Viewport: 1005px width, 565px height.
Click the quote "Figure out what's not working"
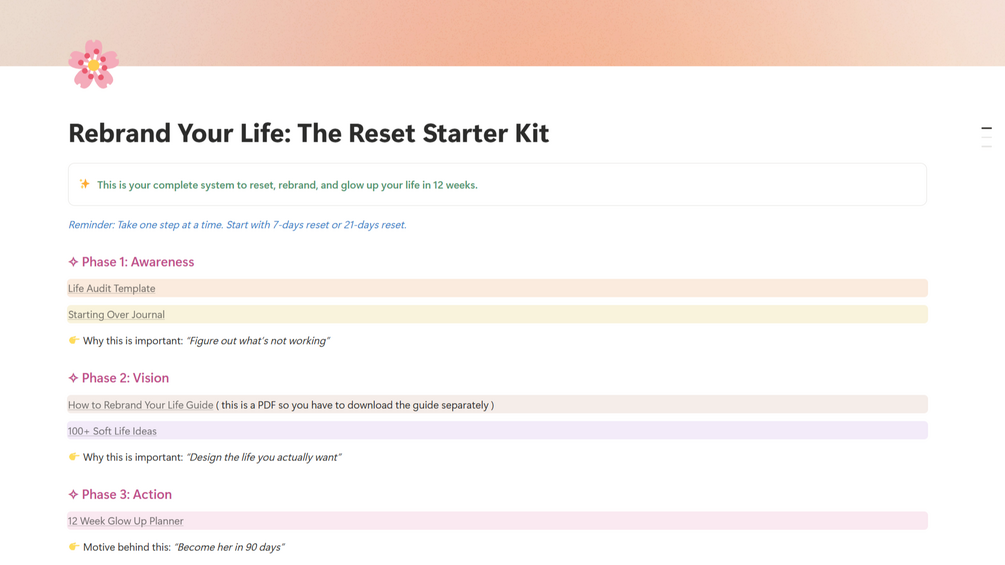pos(258,341)
